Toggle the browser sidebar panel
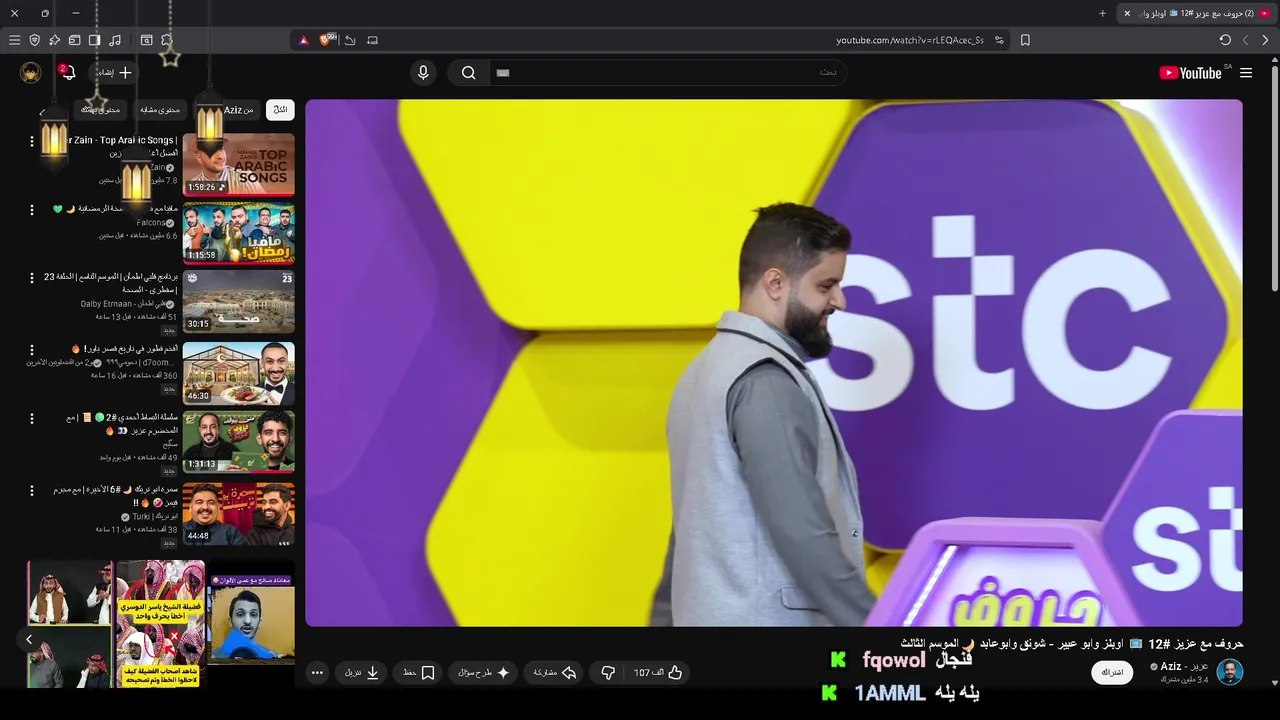This screenshot has width=1280, height=720. pos(94,40)
